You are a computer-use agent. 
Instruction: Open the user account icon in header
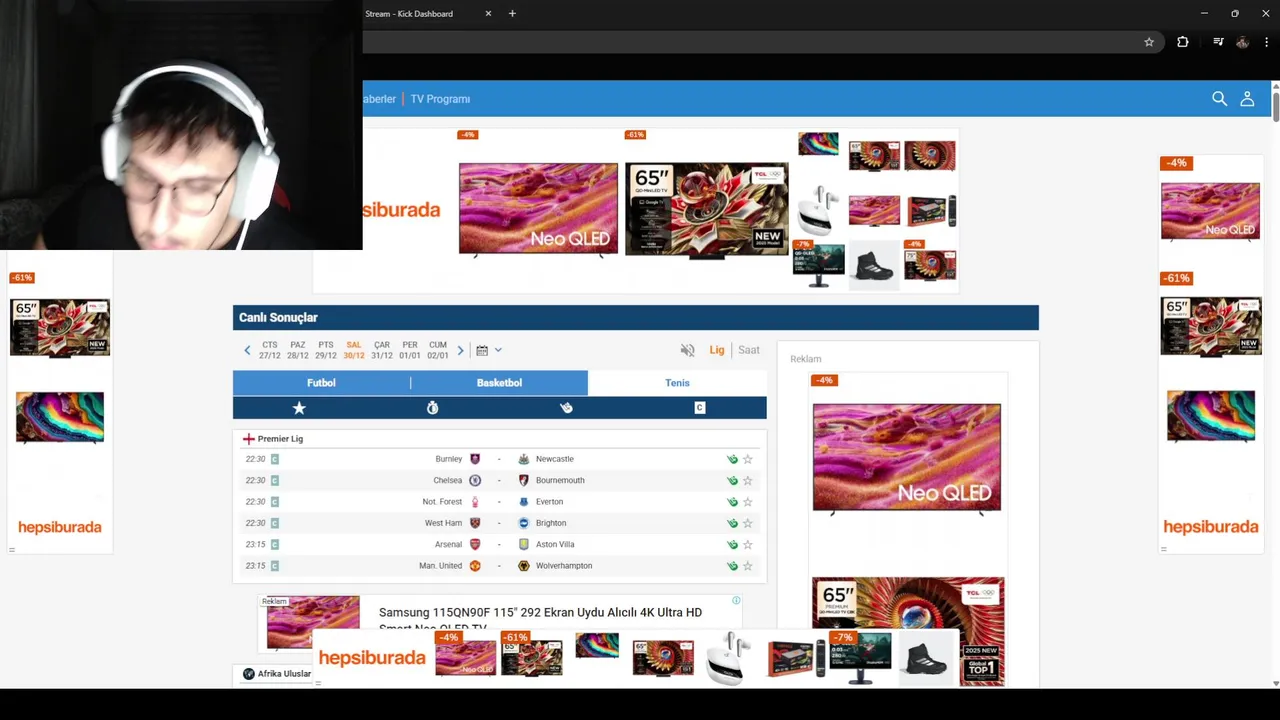point(1247,99)
